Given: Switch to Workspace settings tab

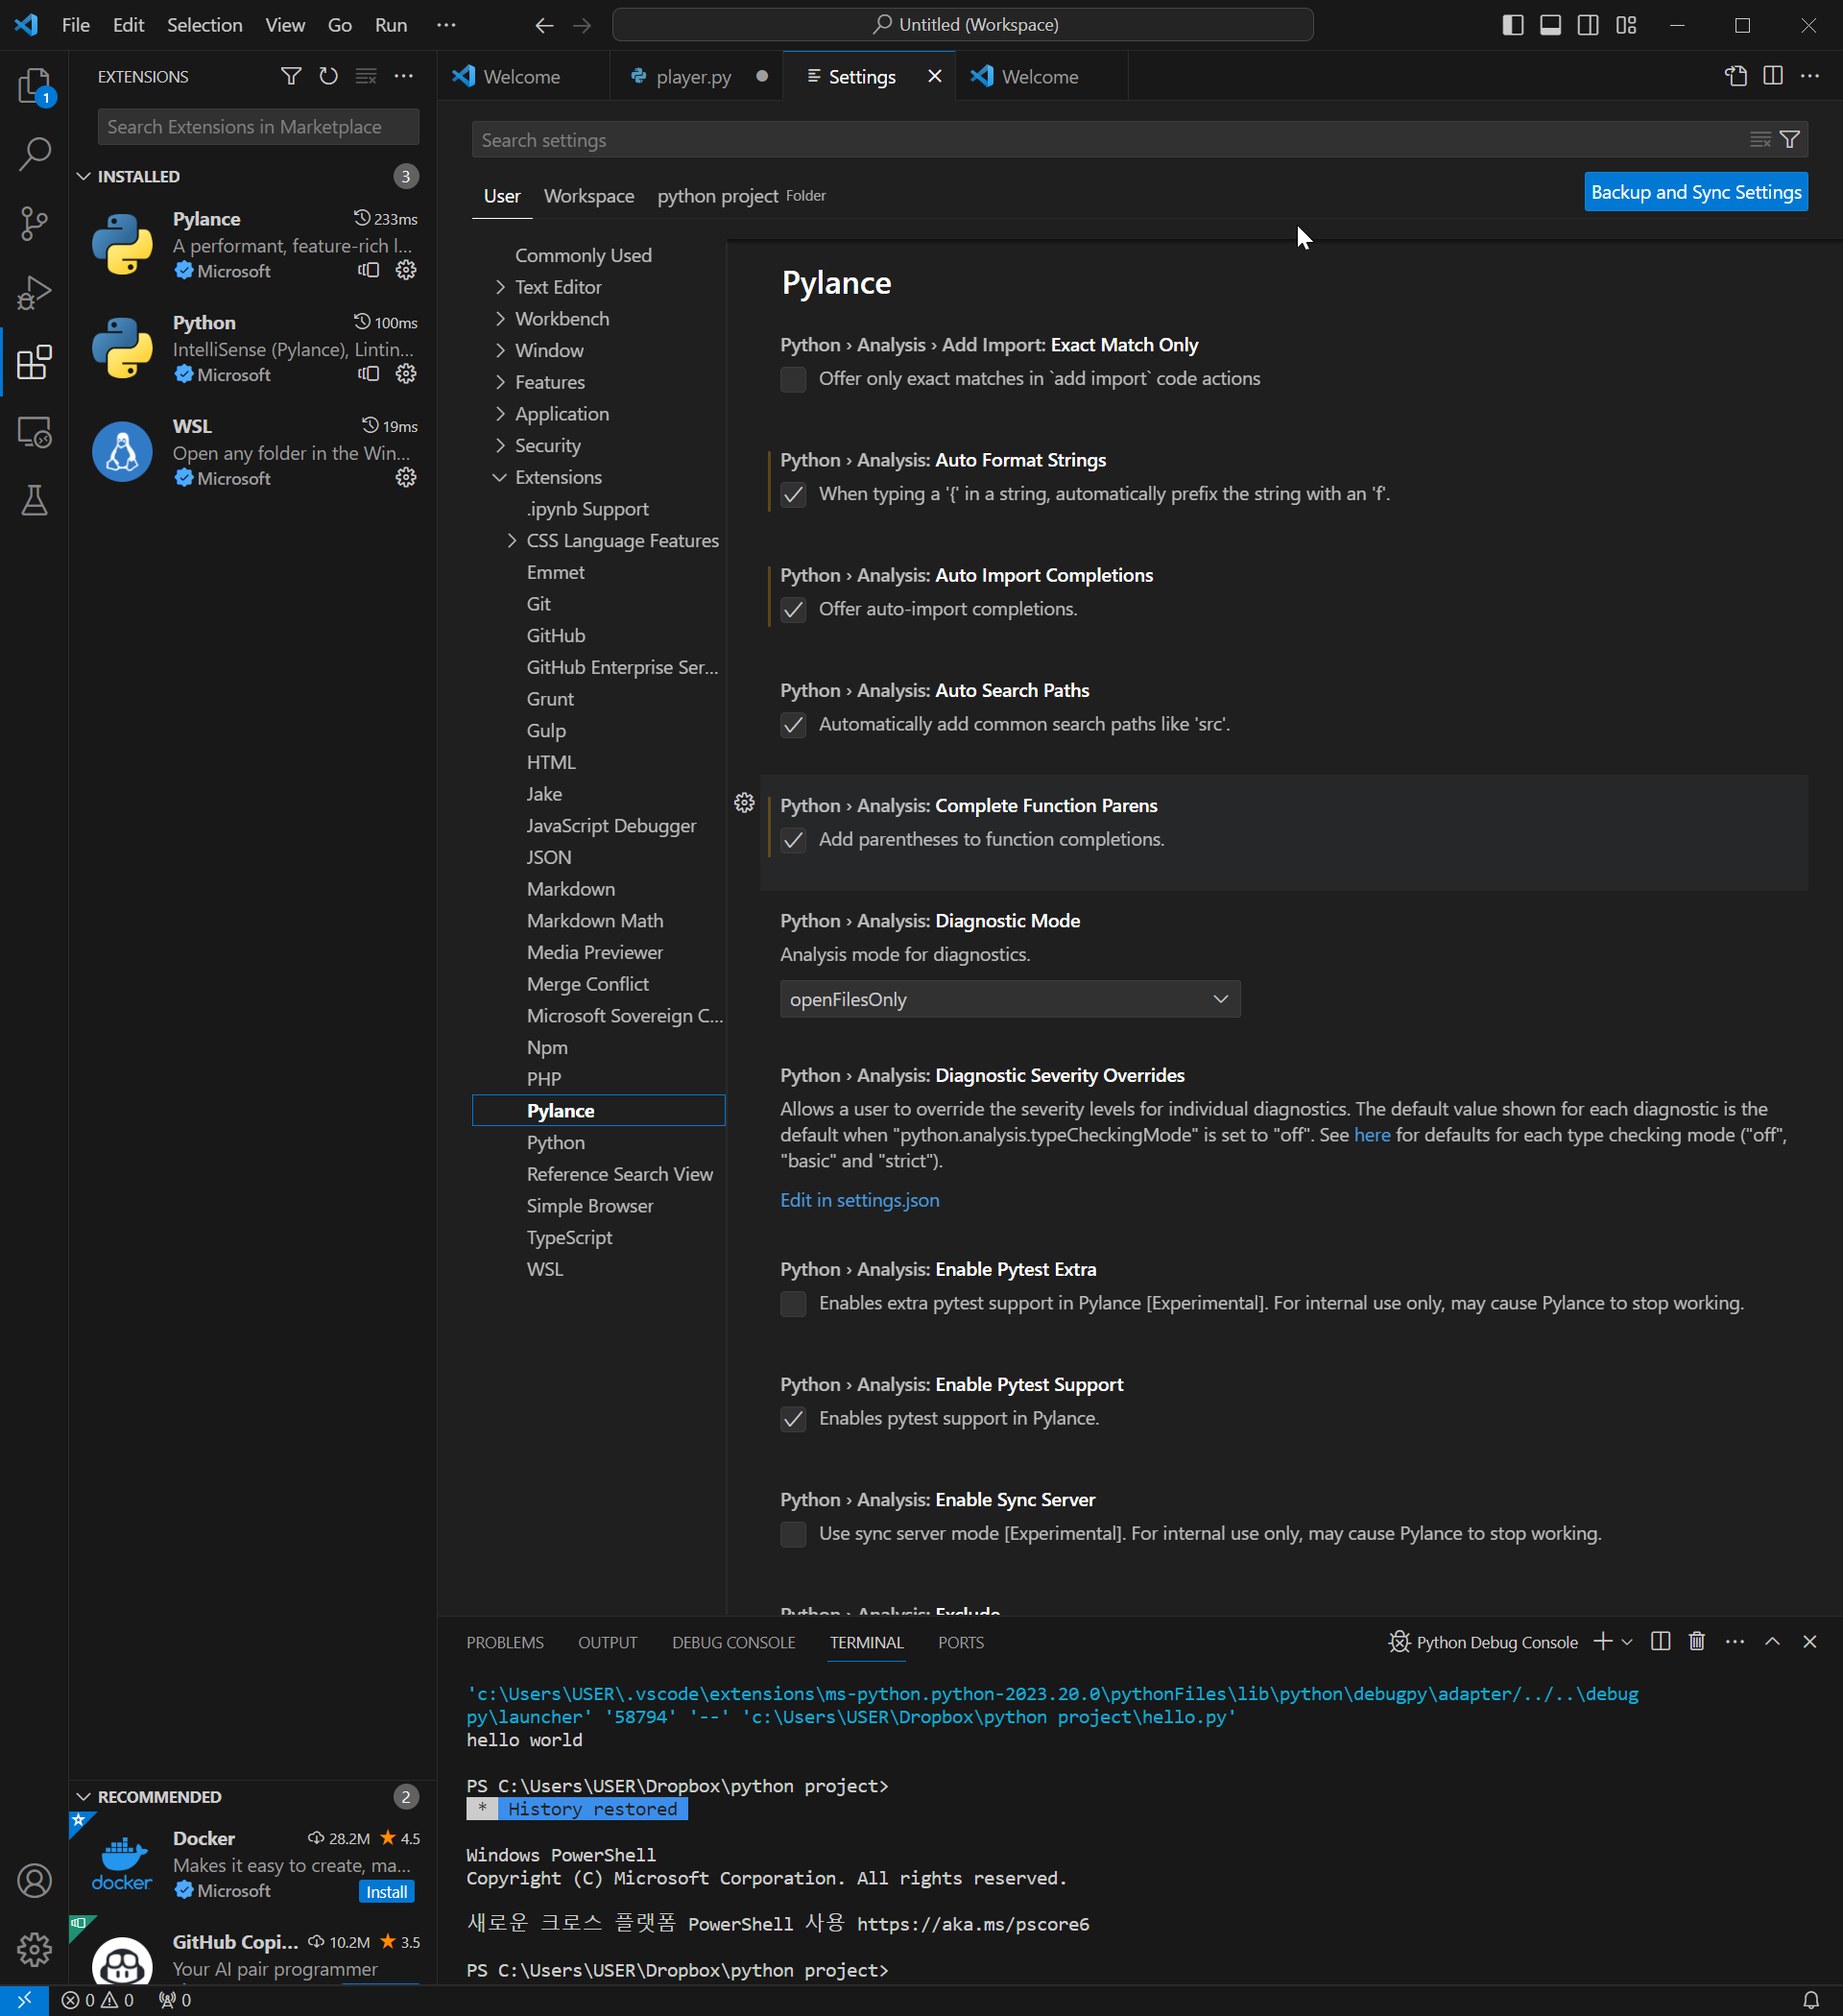Looking at the screenshot, I should (589, 196).
